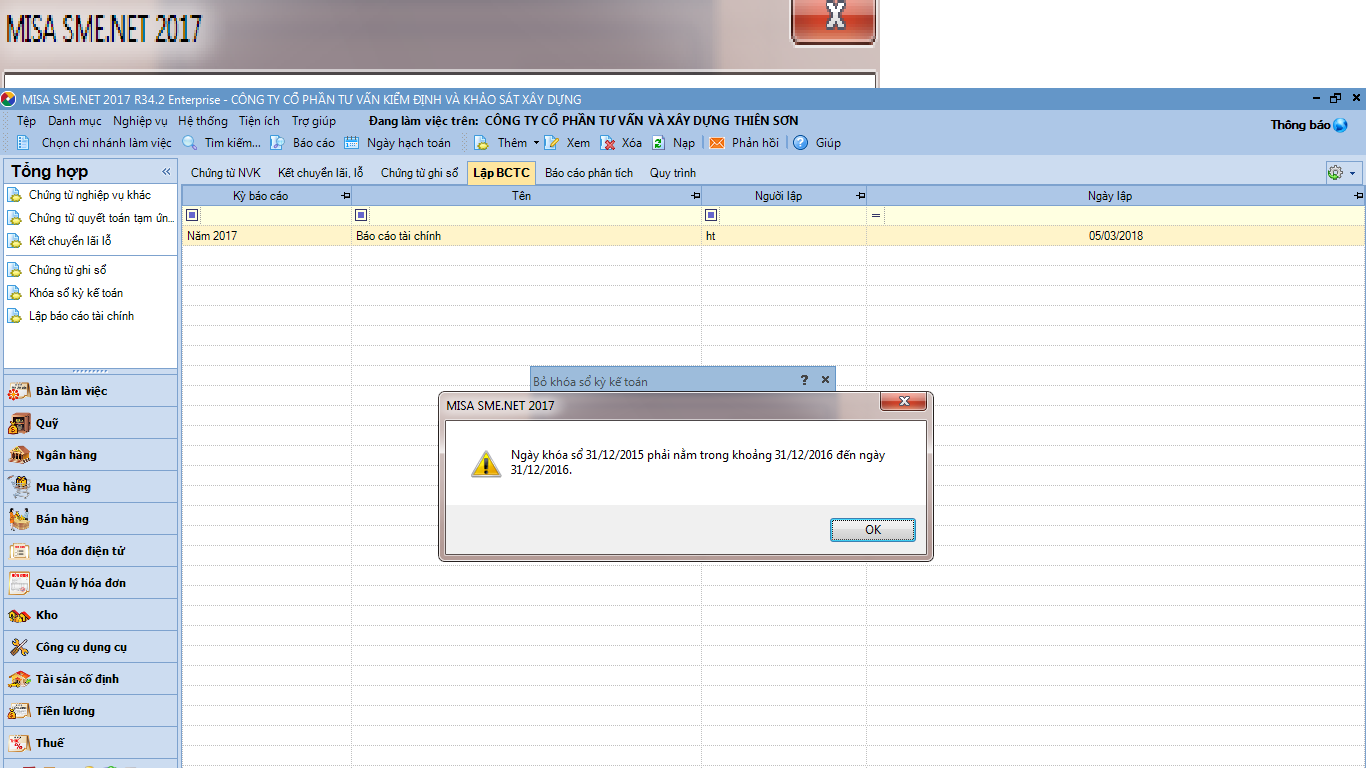Screen dimensions: 1366x768
Task: Open Chứng từ quyết toán tạm ứng item
Action: (90, 218)
